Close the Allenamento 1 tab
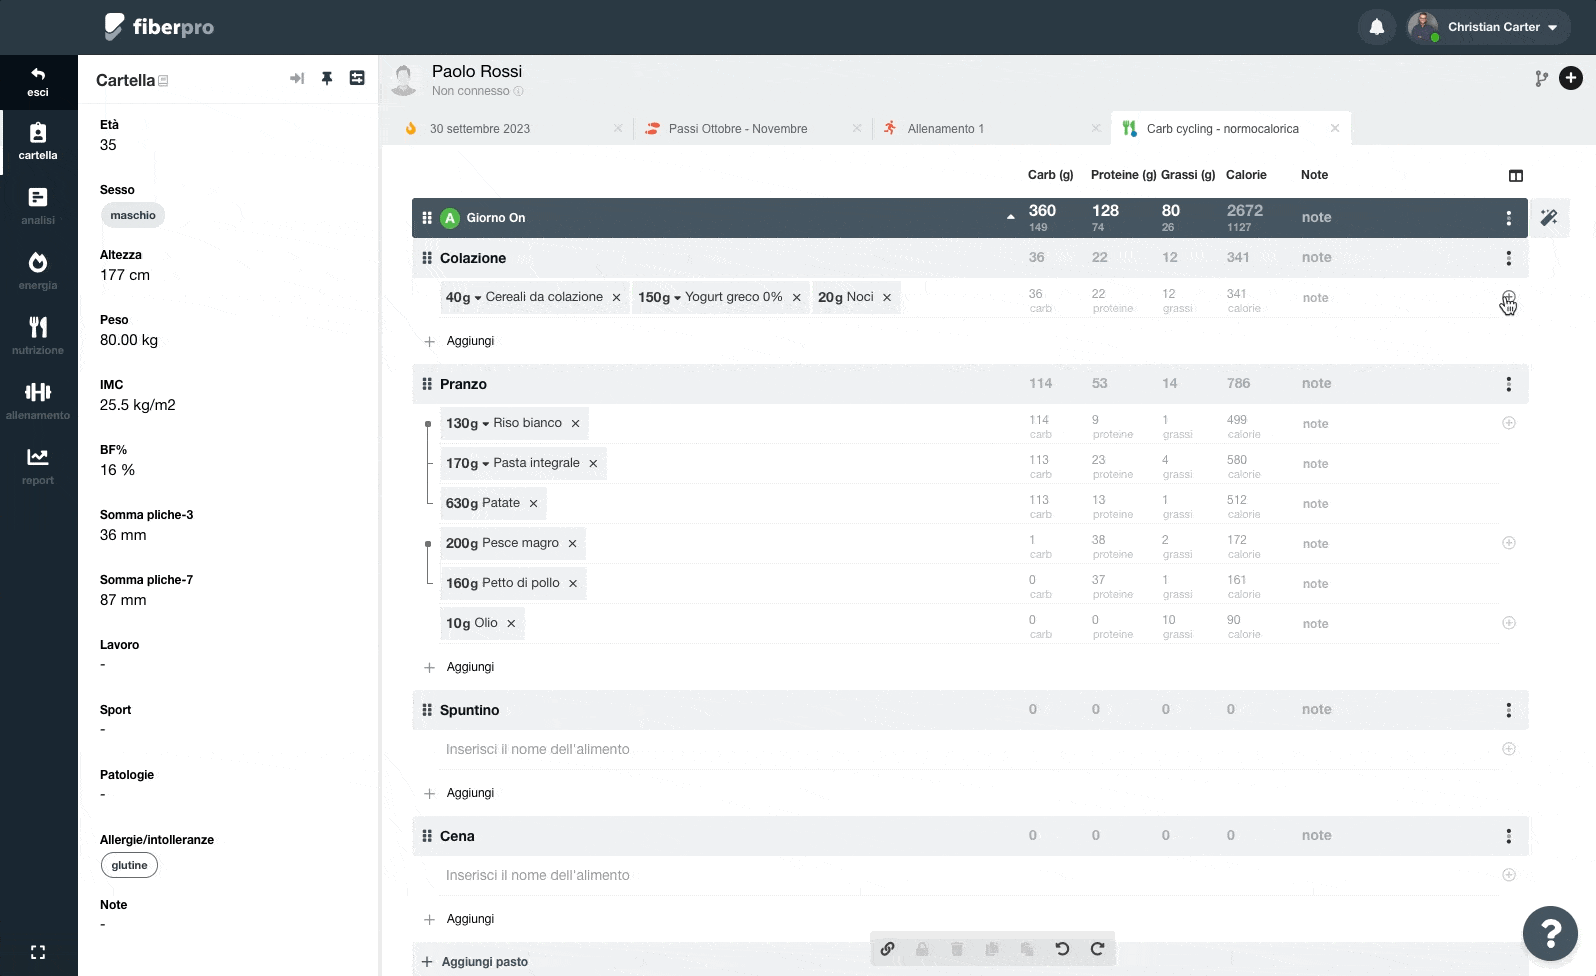 [1096, 128]
